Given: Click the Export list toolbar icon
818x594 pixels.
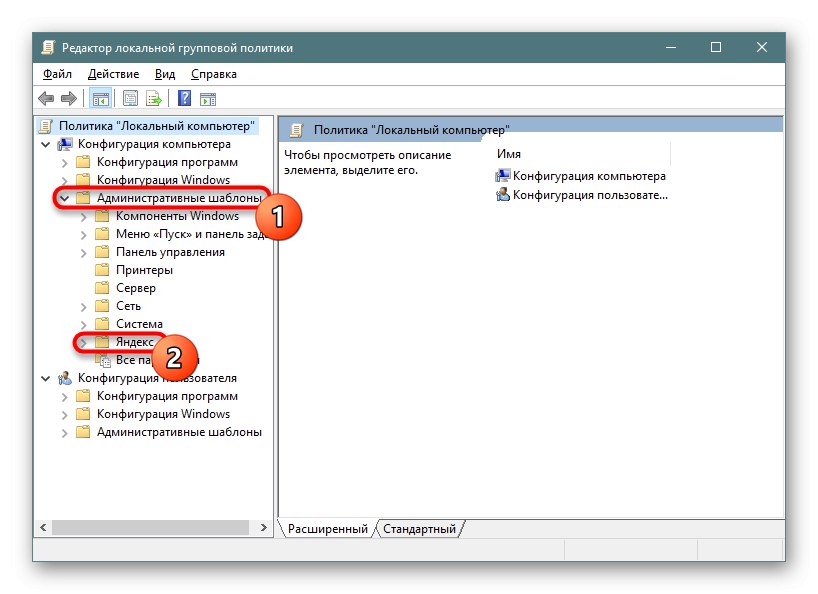Looking at the screenshot, I should 154,98.
